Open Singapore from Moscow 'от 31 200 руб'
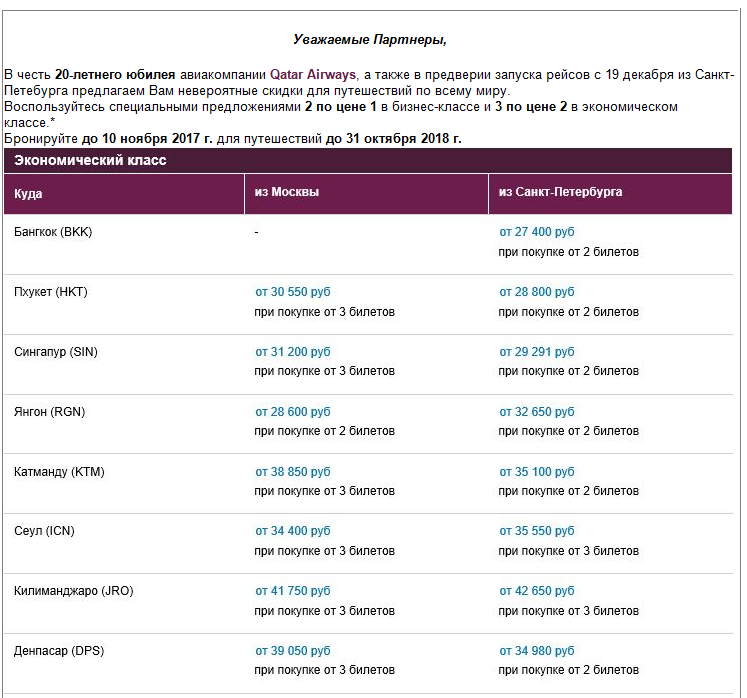 click(293, 352)
